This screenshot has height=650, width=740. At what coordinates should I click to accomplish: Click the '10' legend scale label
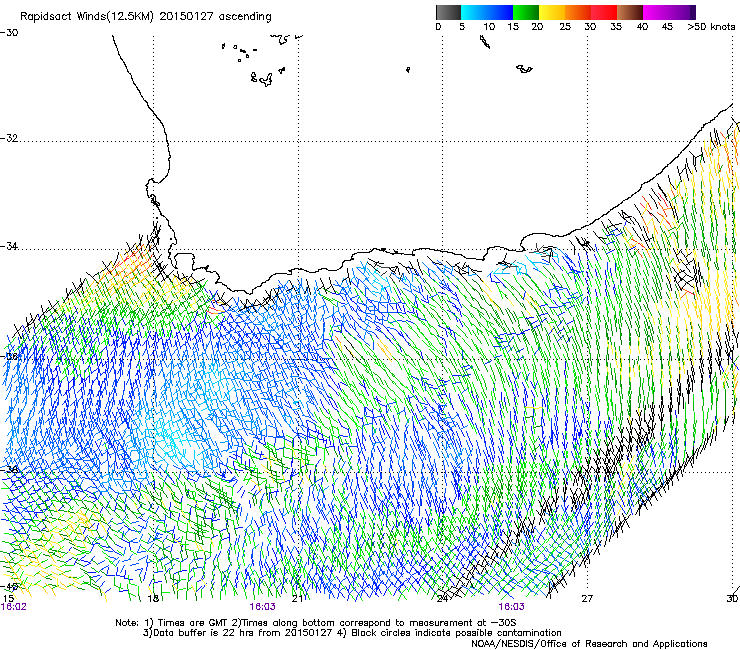[x=489, y=27]
